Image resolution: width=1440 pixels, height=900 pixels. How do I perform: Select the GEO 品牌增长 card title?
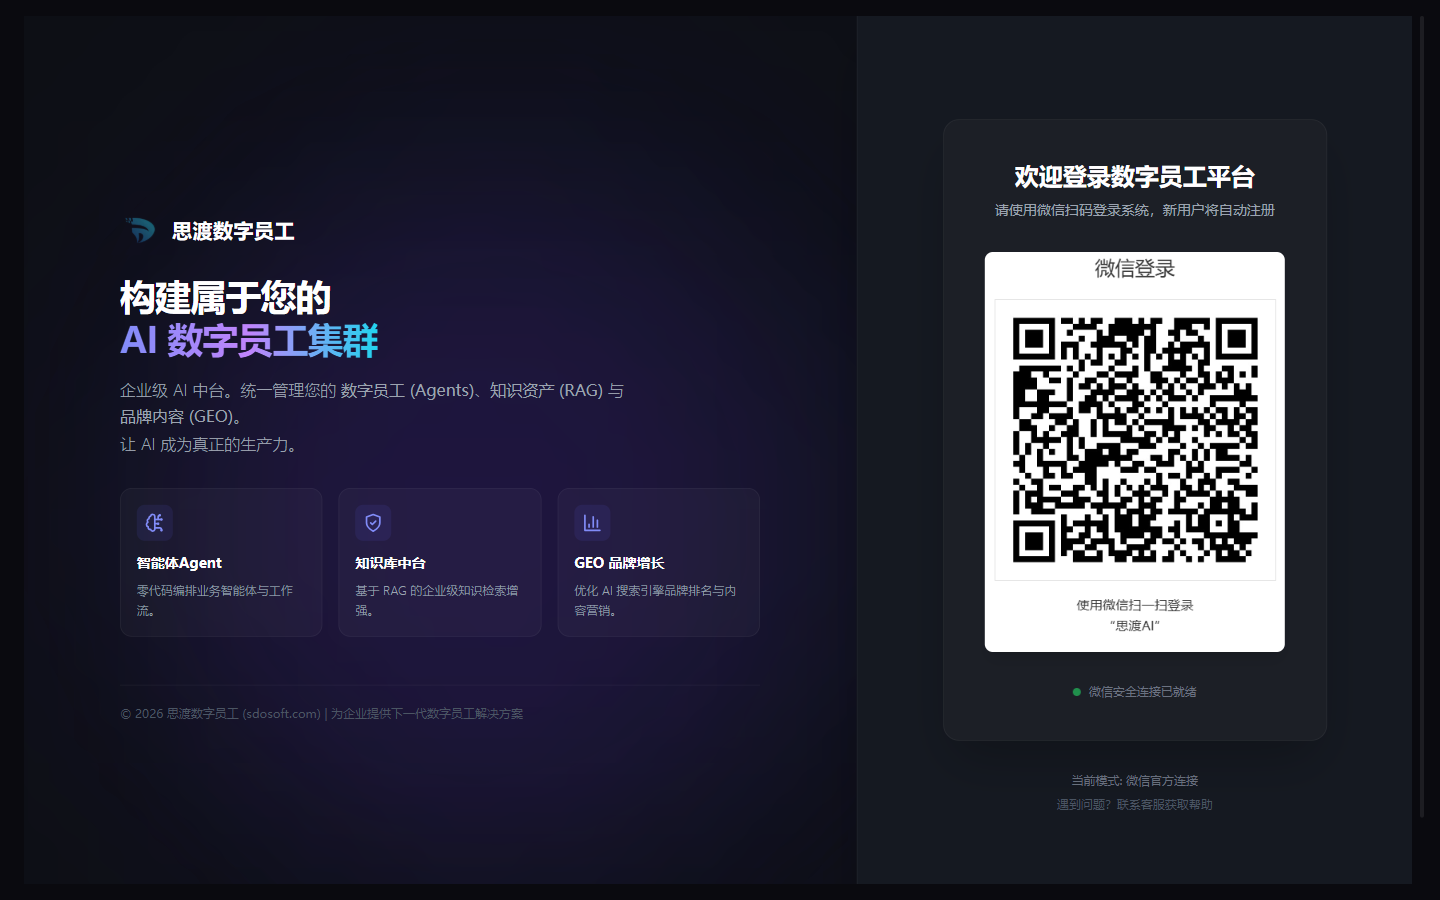619,563
